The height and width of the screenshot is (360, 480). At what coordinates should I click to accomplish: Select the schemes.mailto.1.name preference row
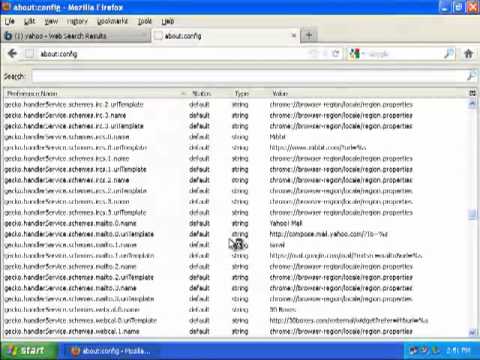(x=236, y=245)
